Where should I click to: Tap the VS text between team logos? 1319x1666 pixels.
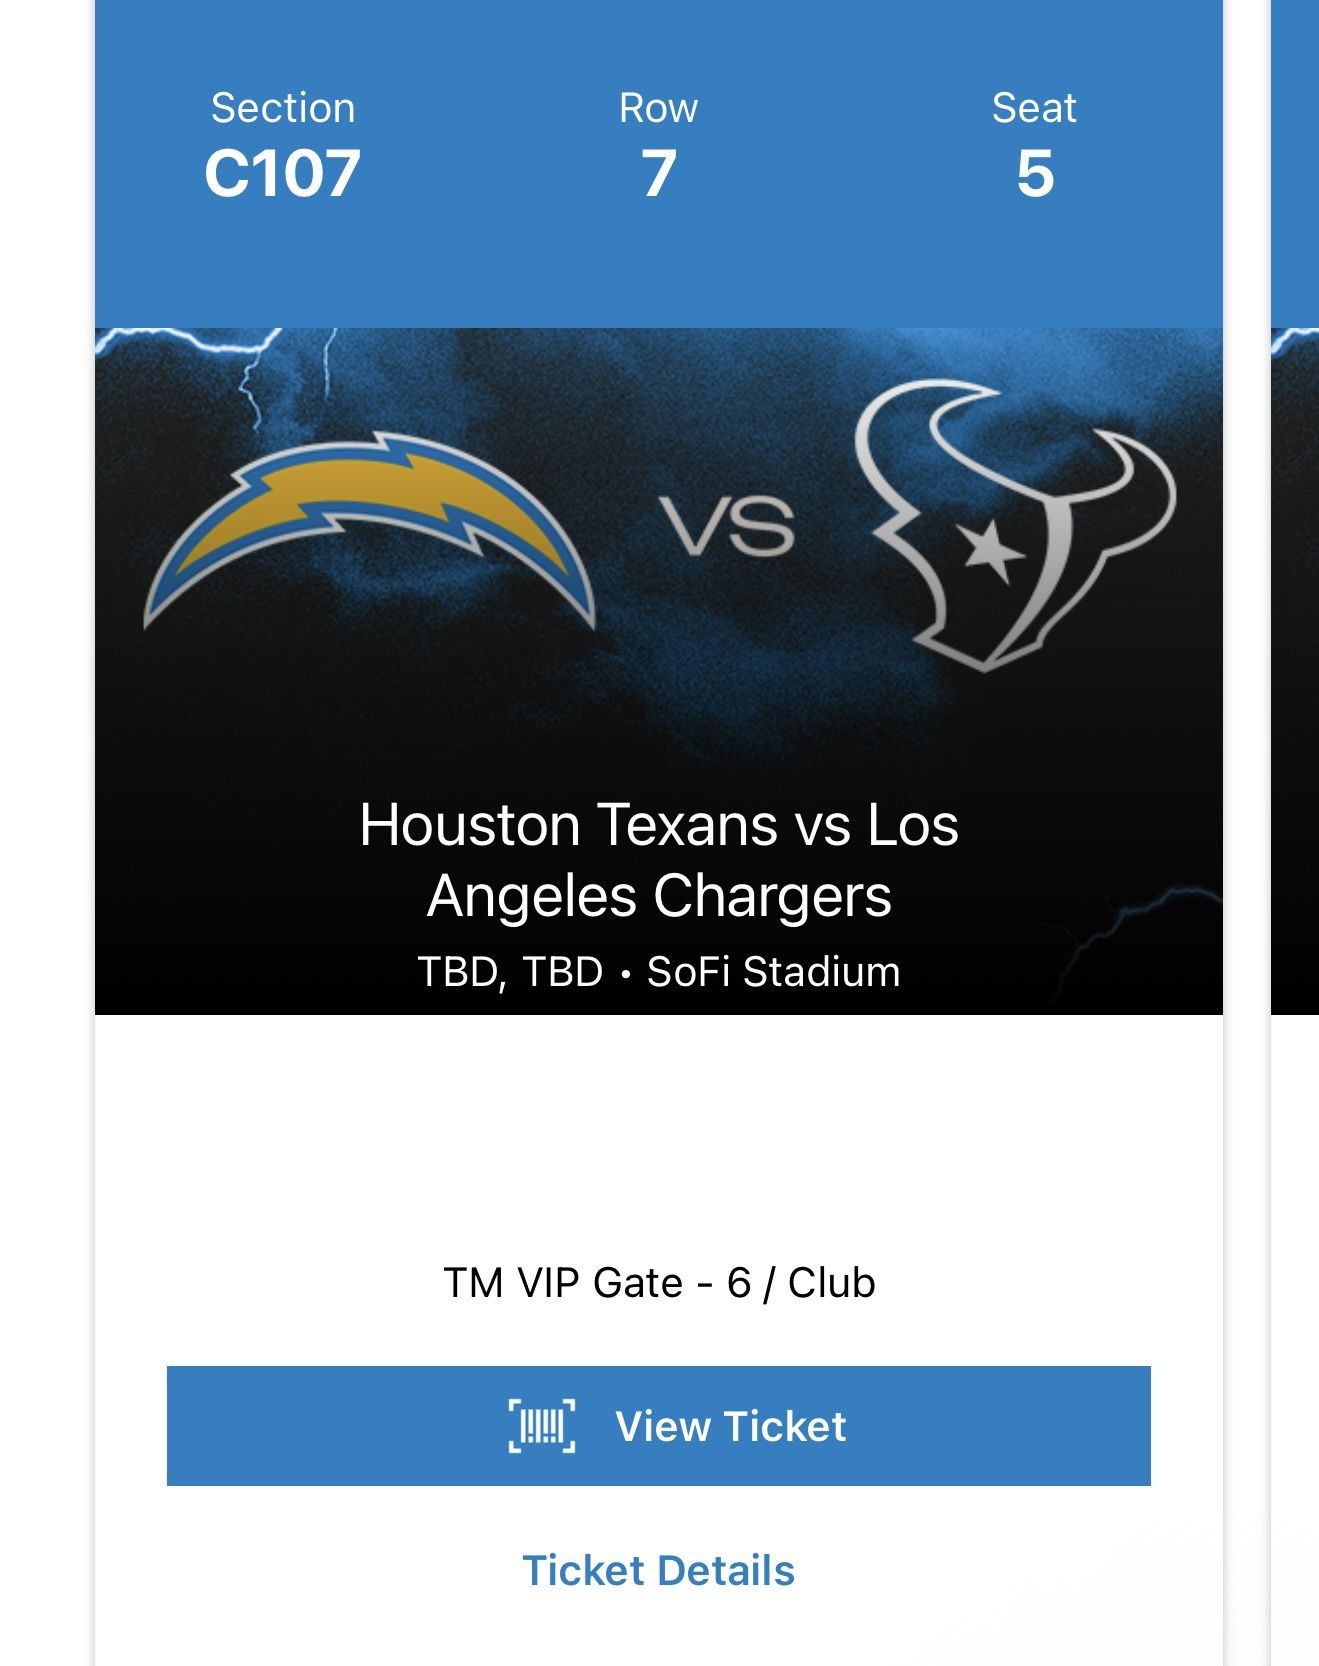coord(727,527)
